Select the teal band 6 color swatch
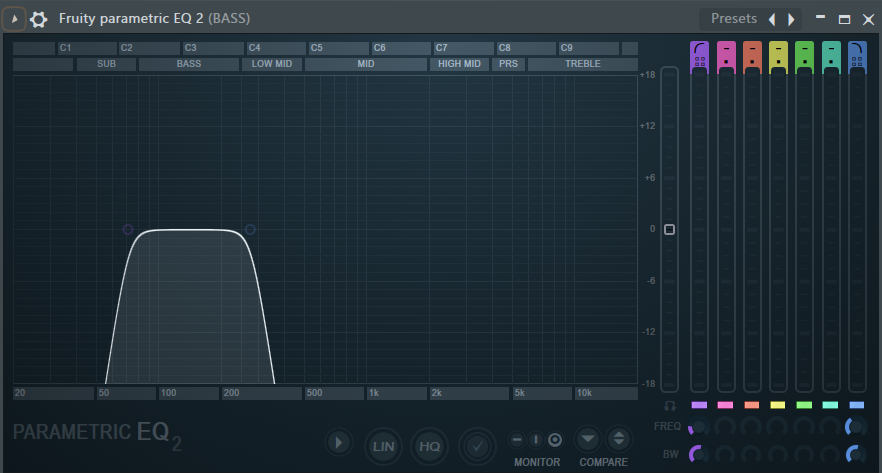 830,405
